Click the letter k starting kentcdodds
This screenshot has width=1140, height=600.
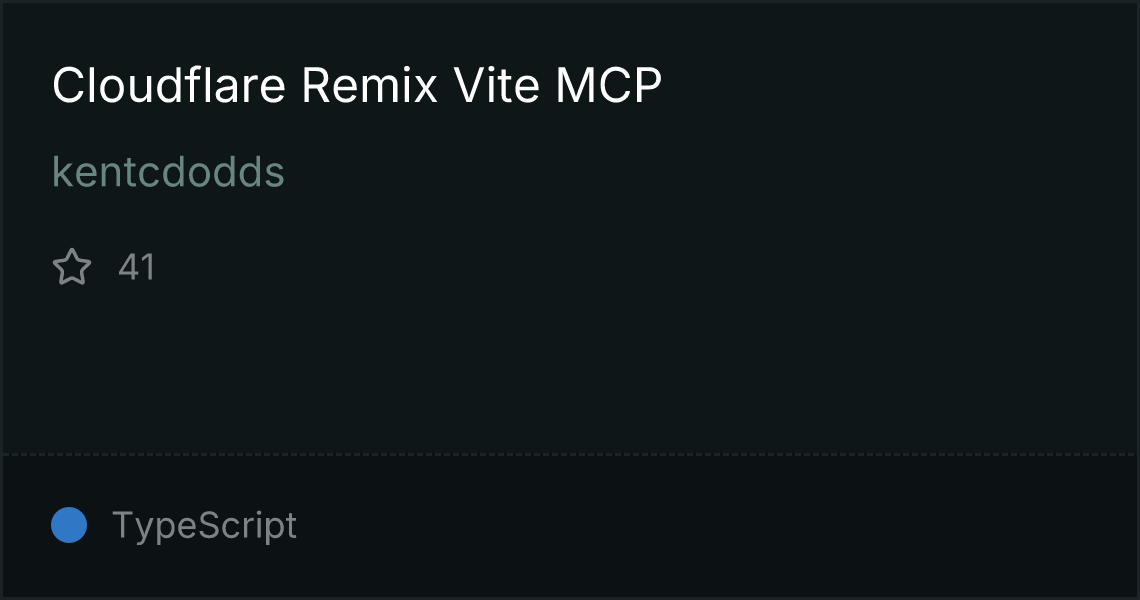click(x=61, y=172)
